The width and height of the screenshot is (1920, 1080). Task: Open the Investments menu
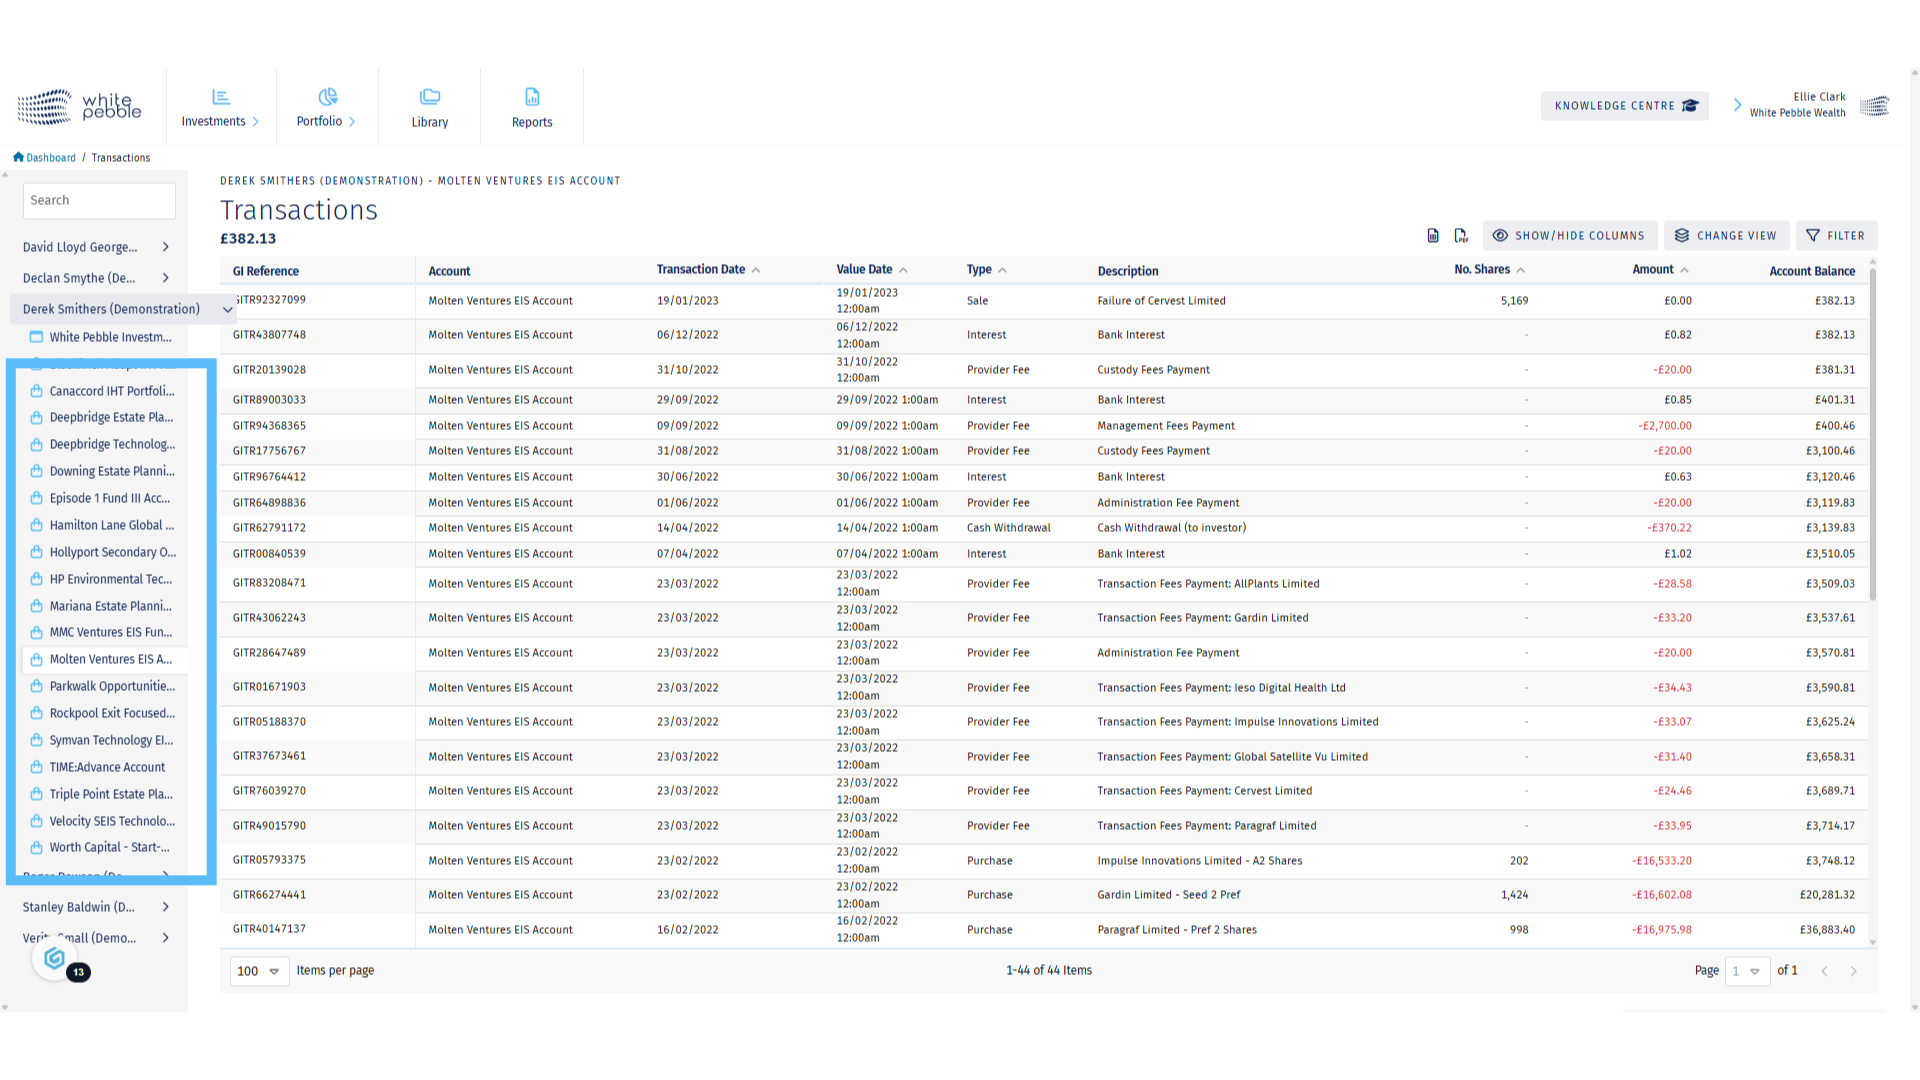pos(220,108)
